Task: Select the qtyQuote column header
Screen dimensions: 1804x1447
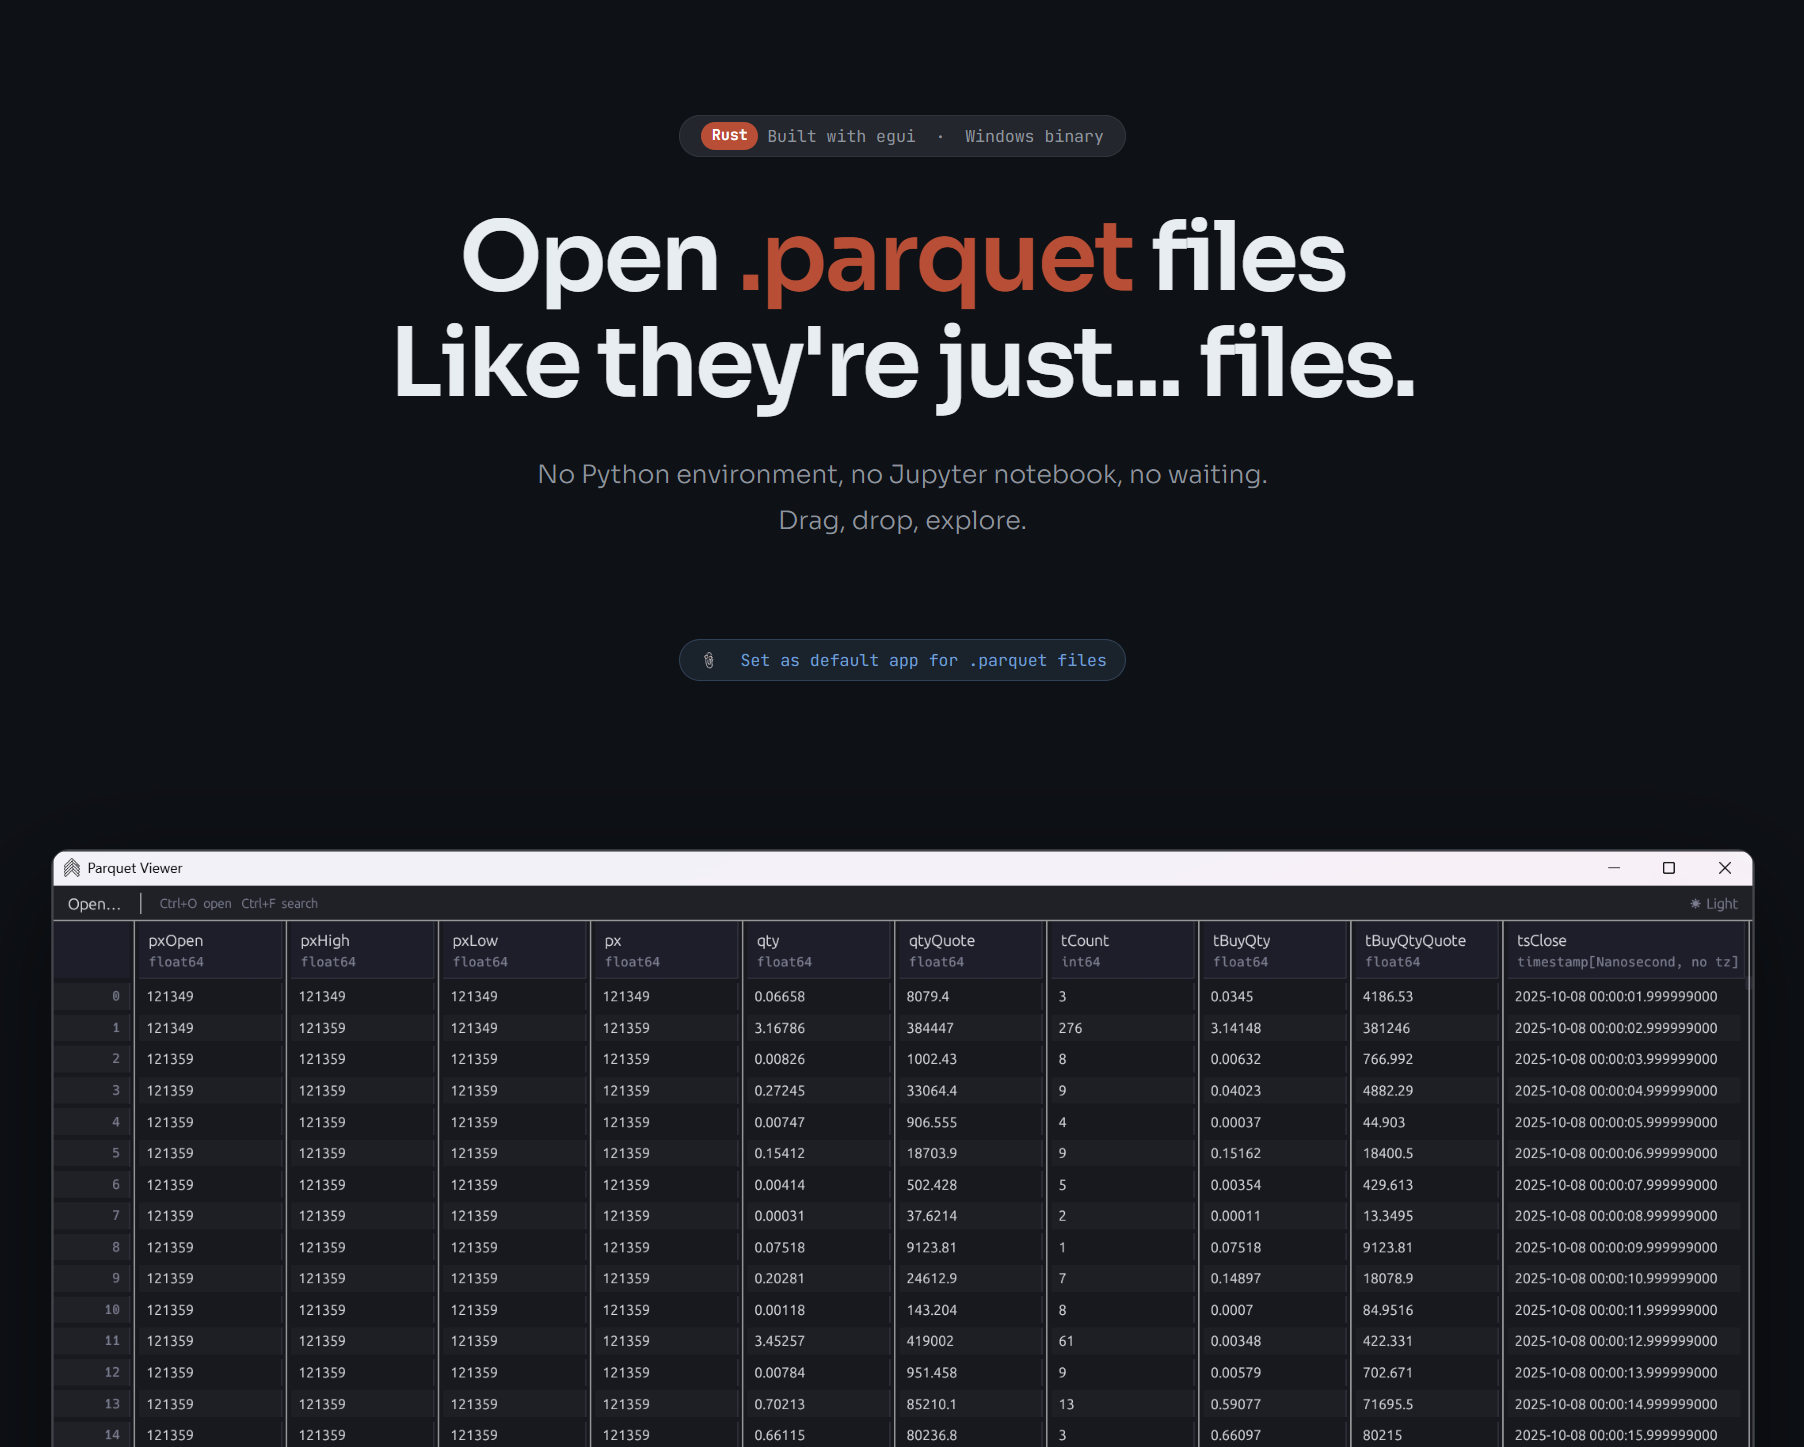Action: tap(971, 950)
